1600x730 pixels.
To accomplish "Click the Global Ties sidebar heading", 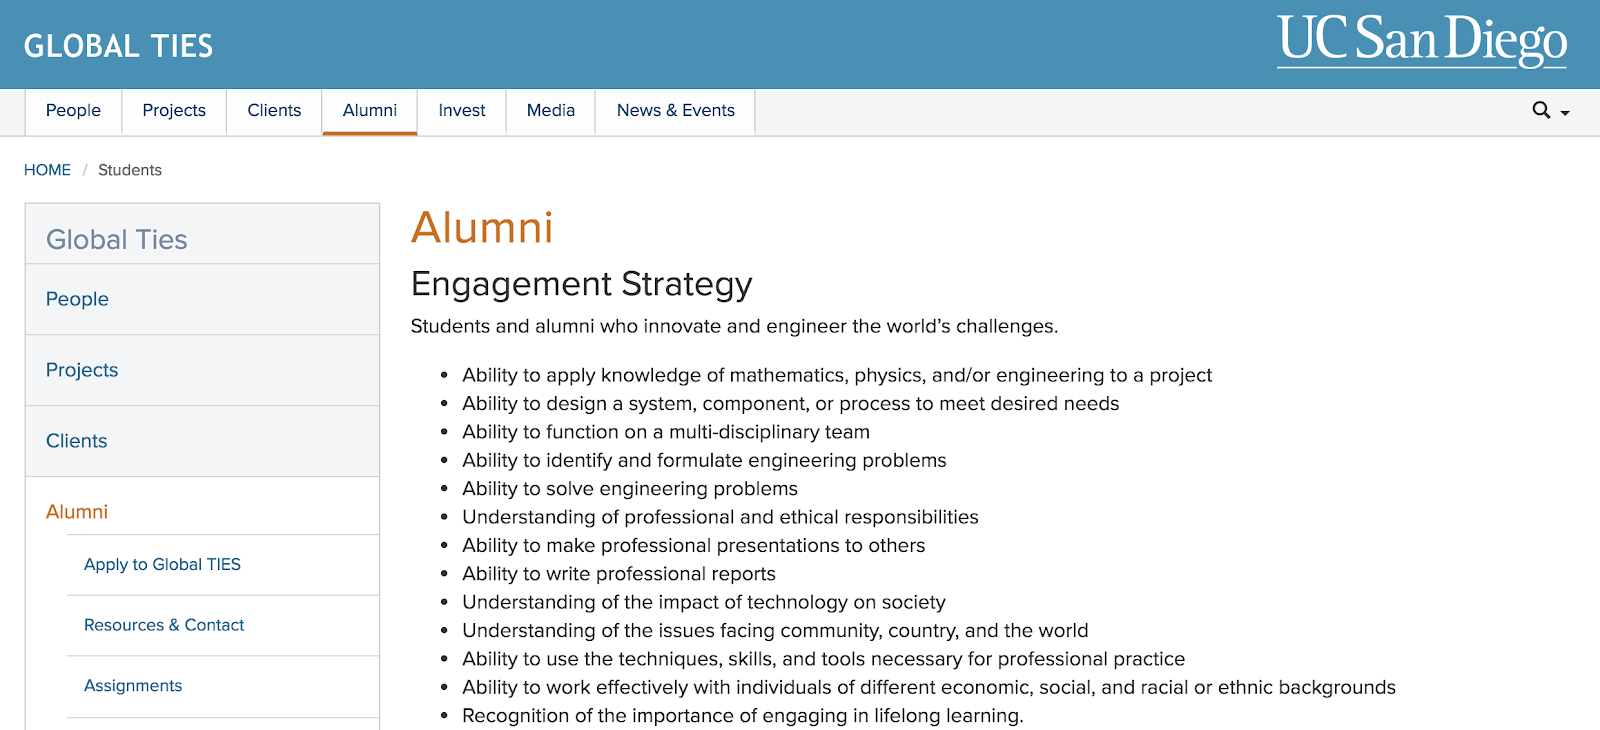I will tap(117, 240).
